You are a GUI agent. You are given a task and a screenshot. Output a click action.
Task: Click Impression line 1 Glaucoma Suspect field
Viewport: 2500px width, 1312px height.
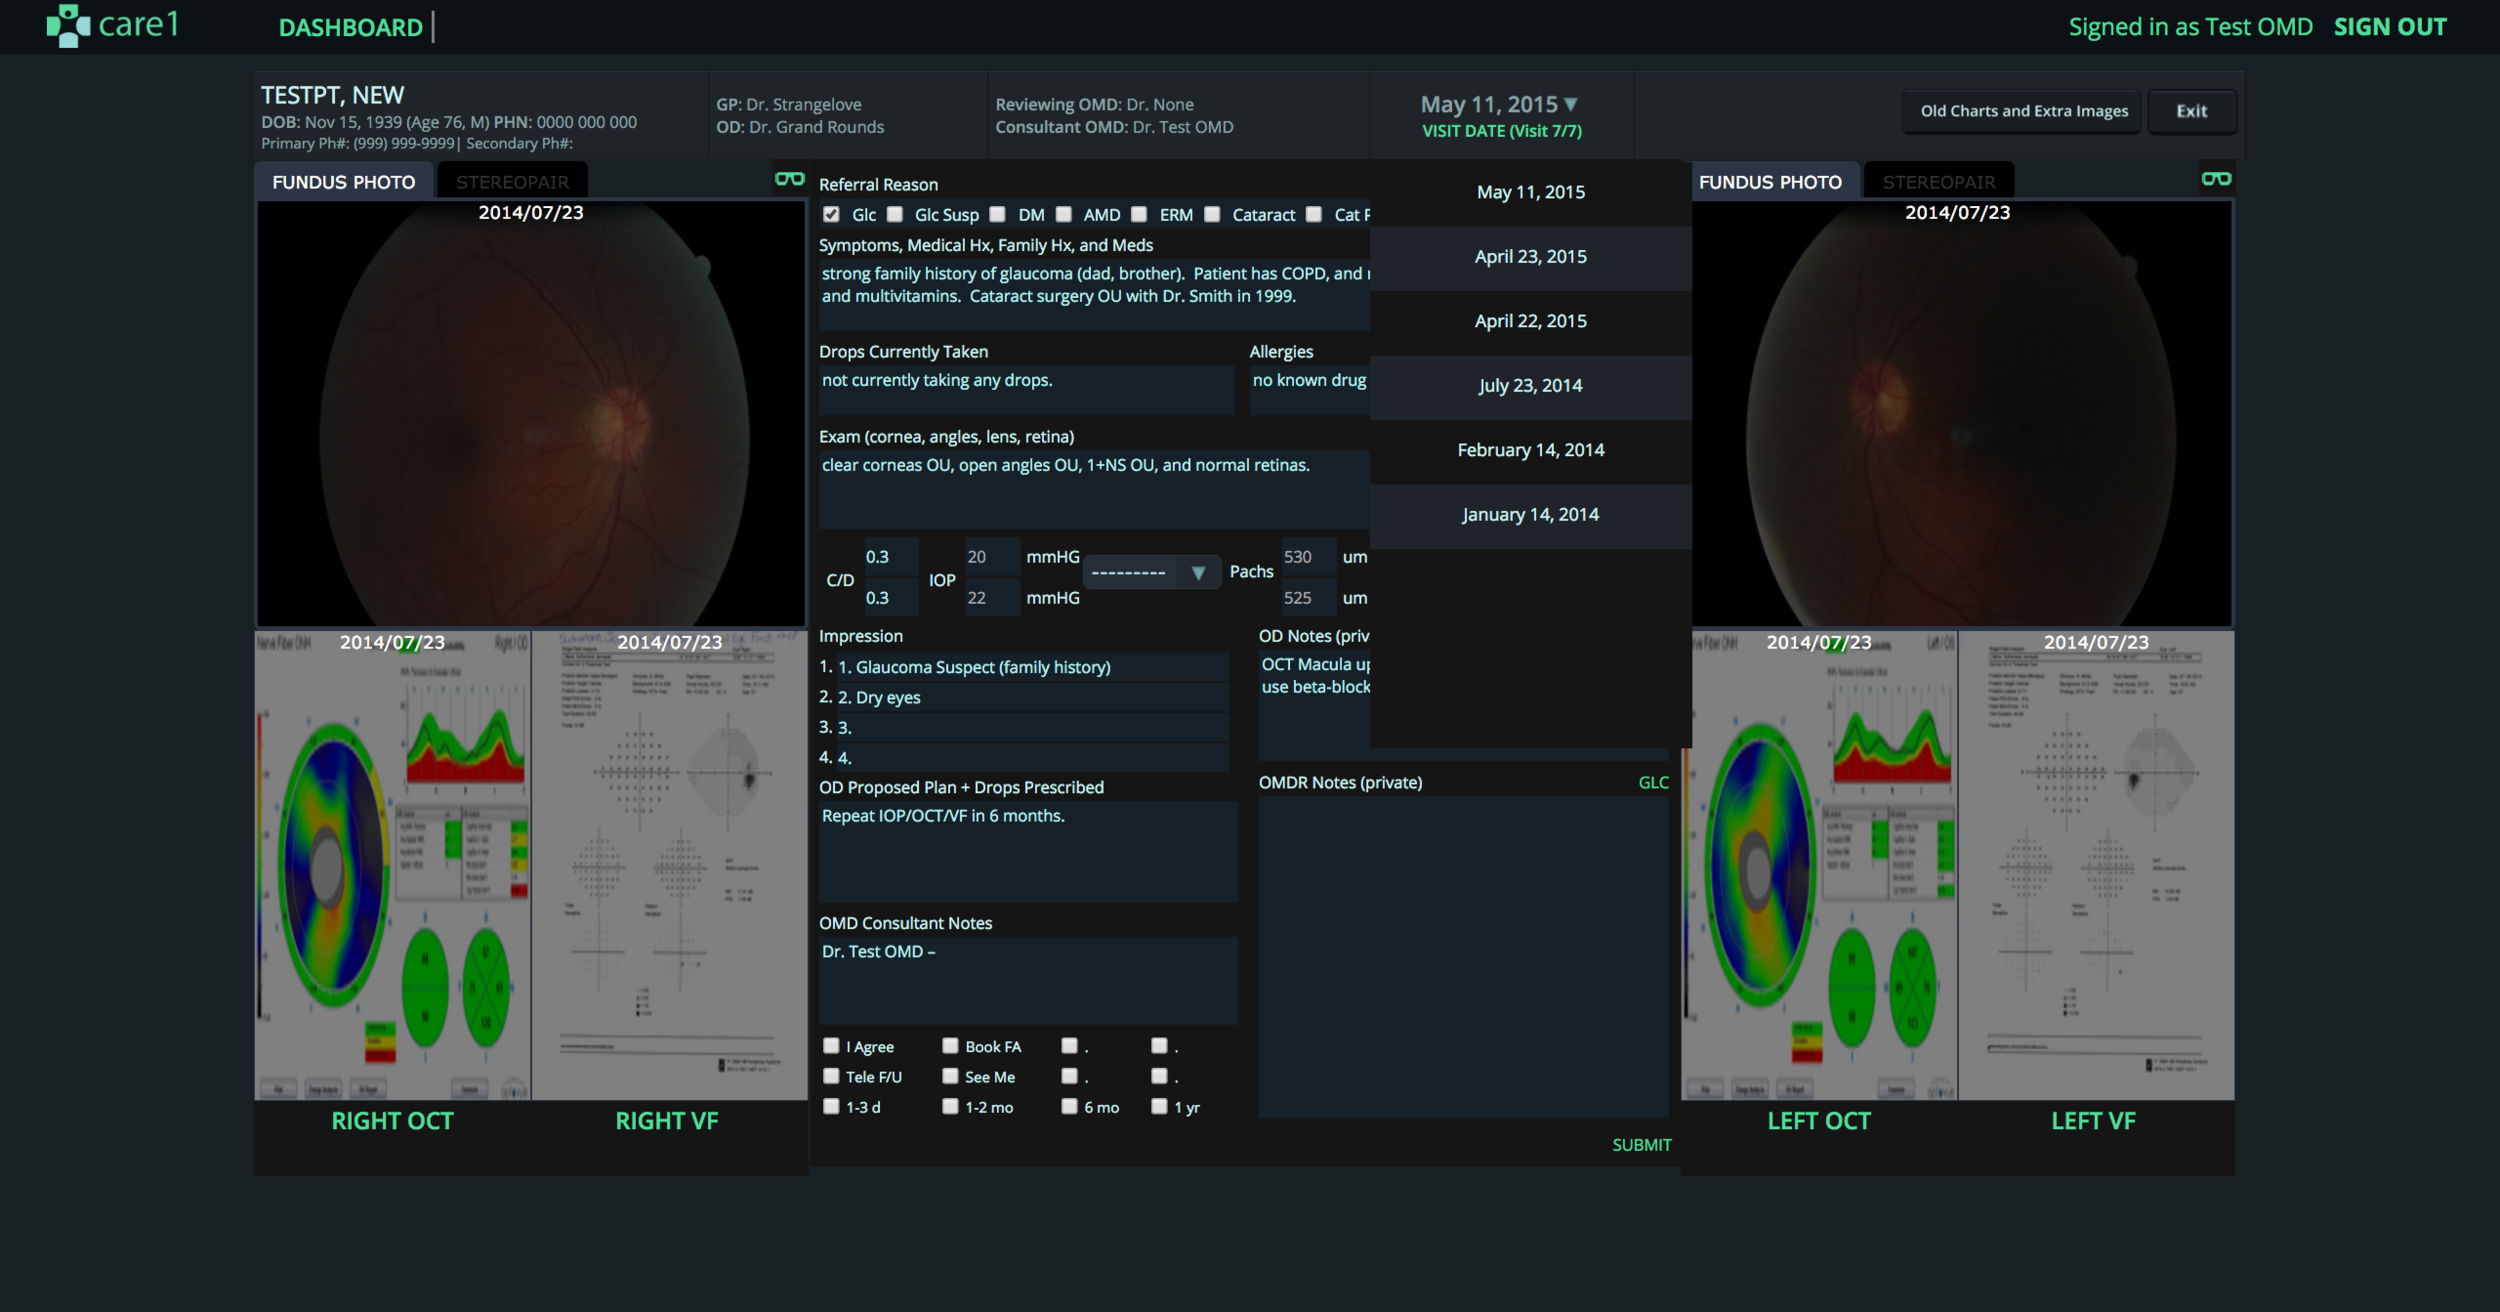pyautogui.click(x=1032, y=667)
